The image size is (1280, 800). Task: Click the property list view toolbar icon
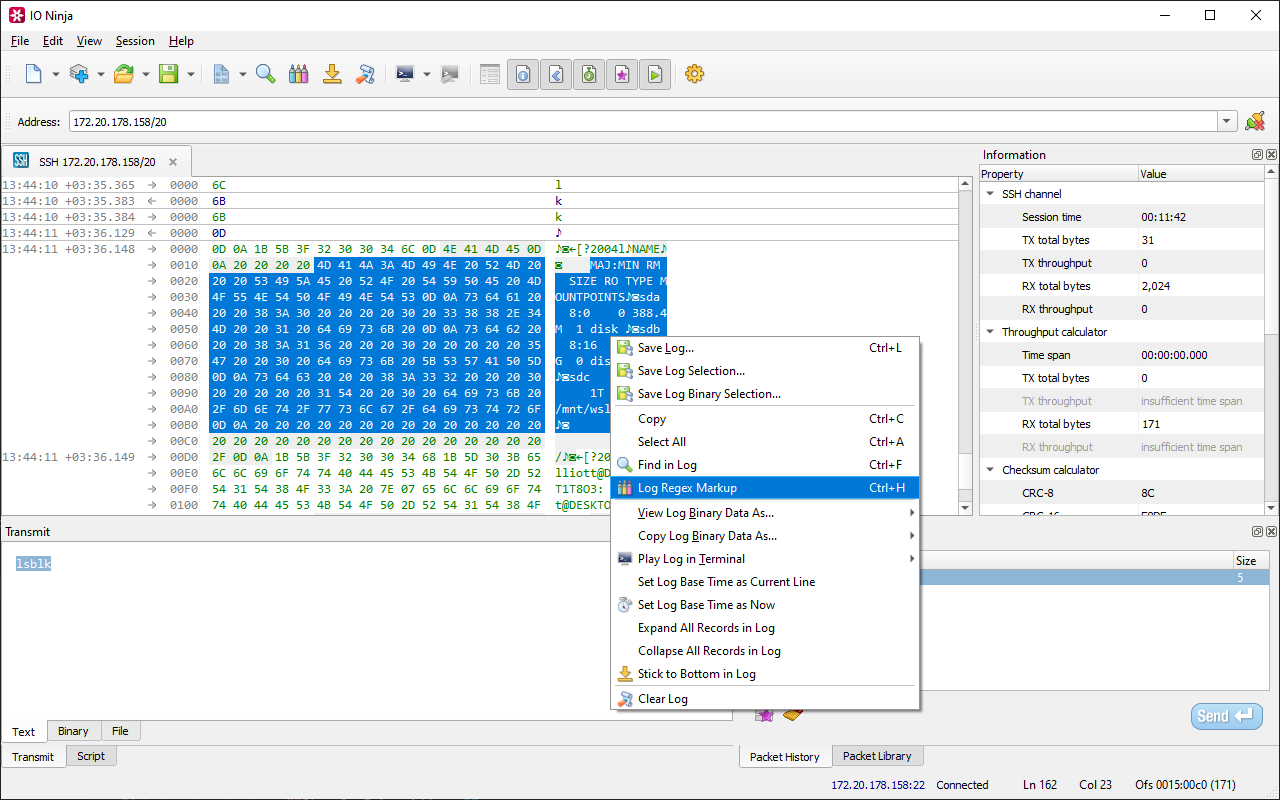click(489, 74)
